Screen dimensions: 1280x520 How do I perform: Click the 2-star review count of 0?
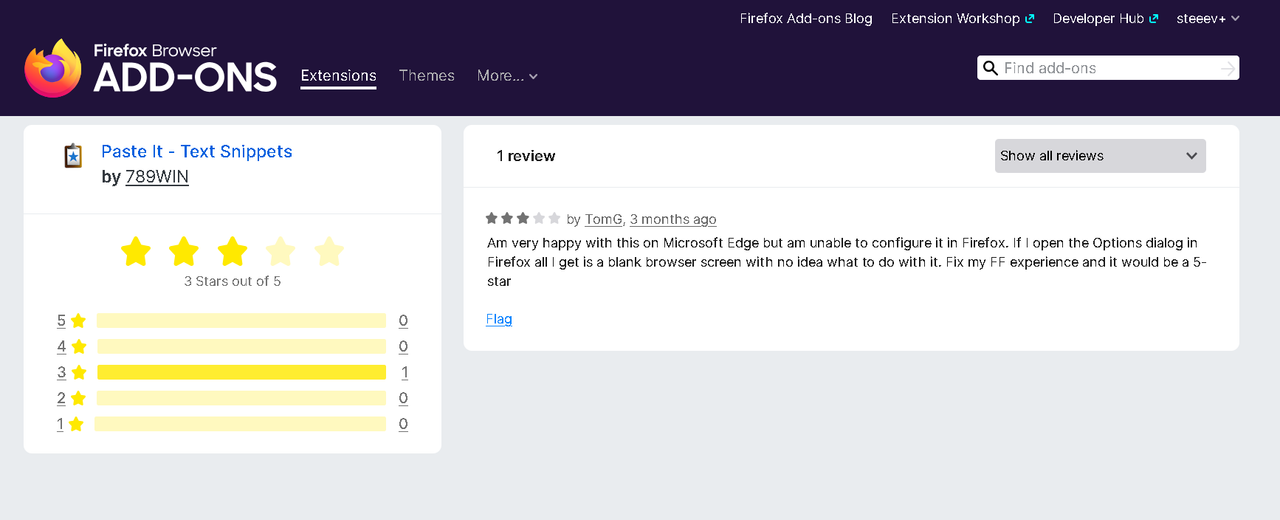pos(403,398)
